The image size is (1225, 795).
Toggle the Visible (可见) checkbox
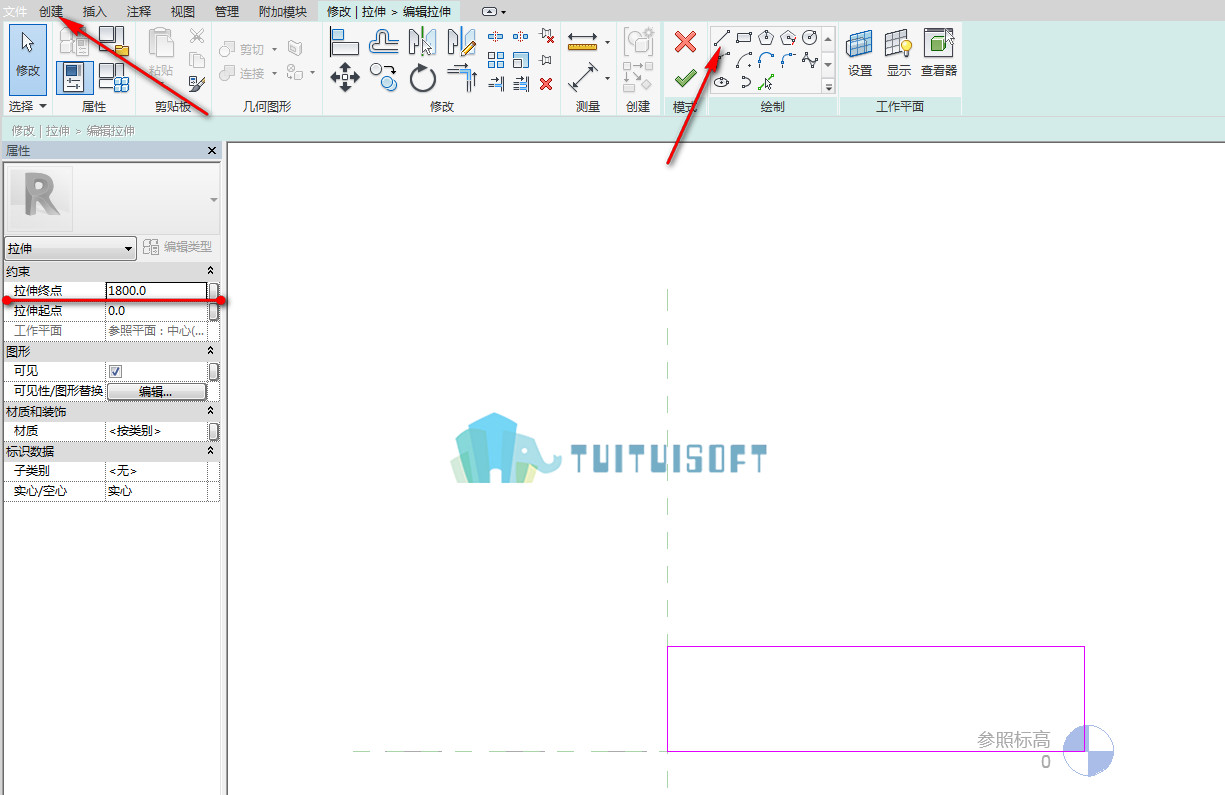pos(115,371)
